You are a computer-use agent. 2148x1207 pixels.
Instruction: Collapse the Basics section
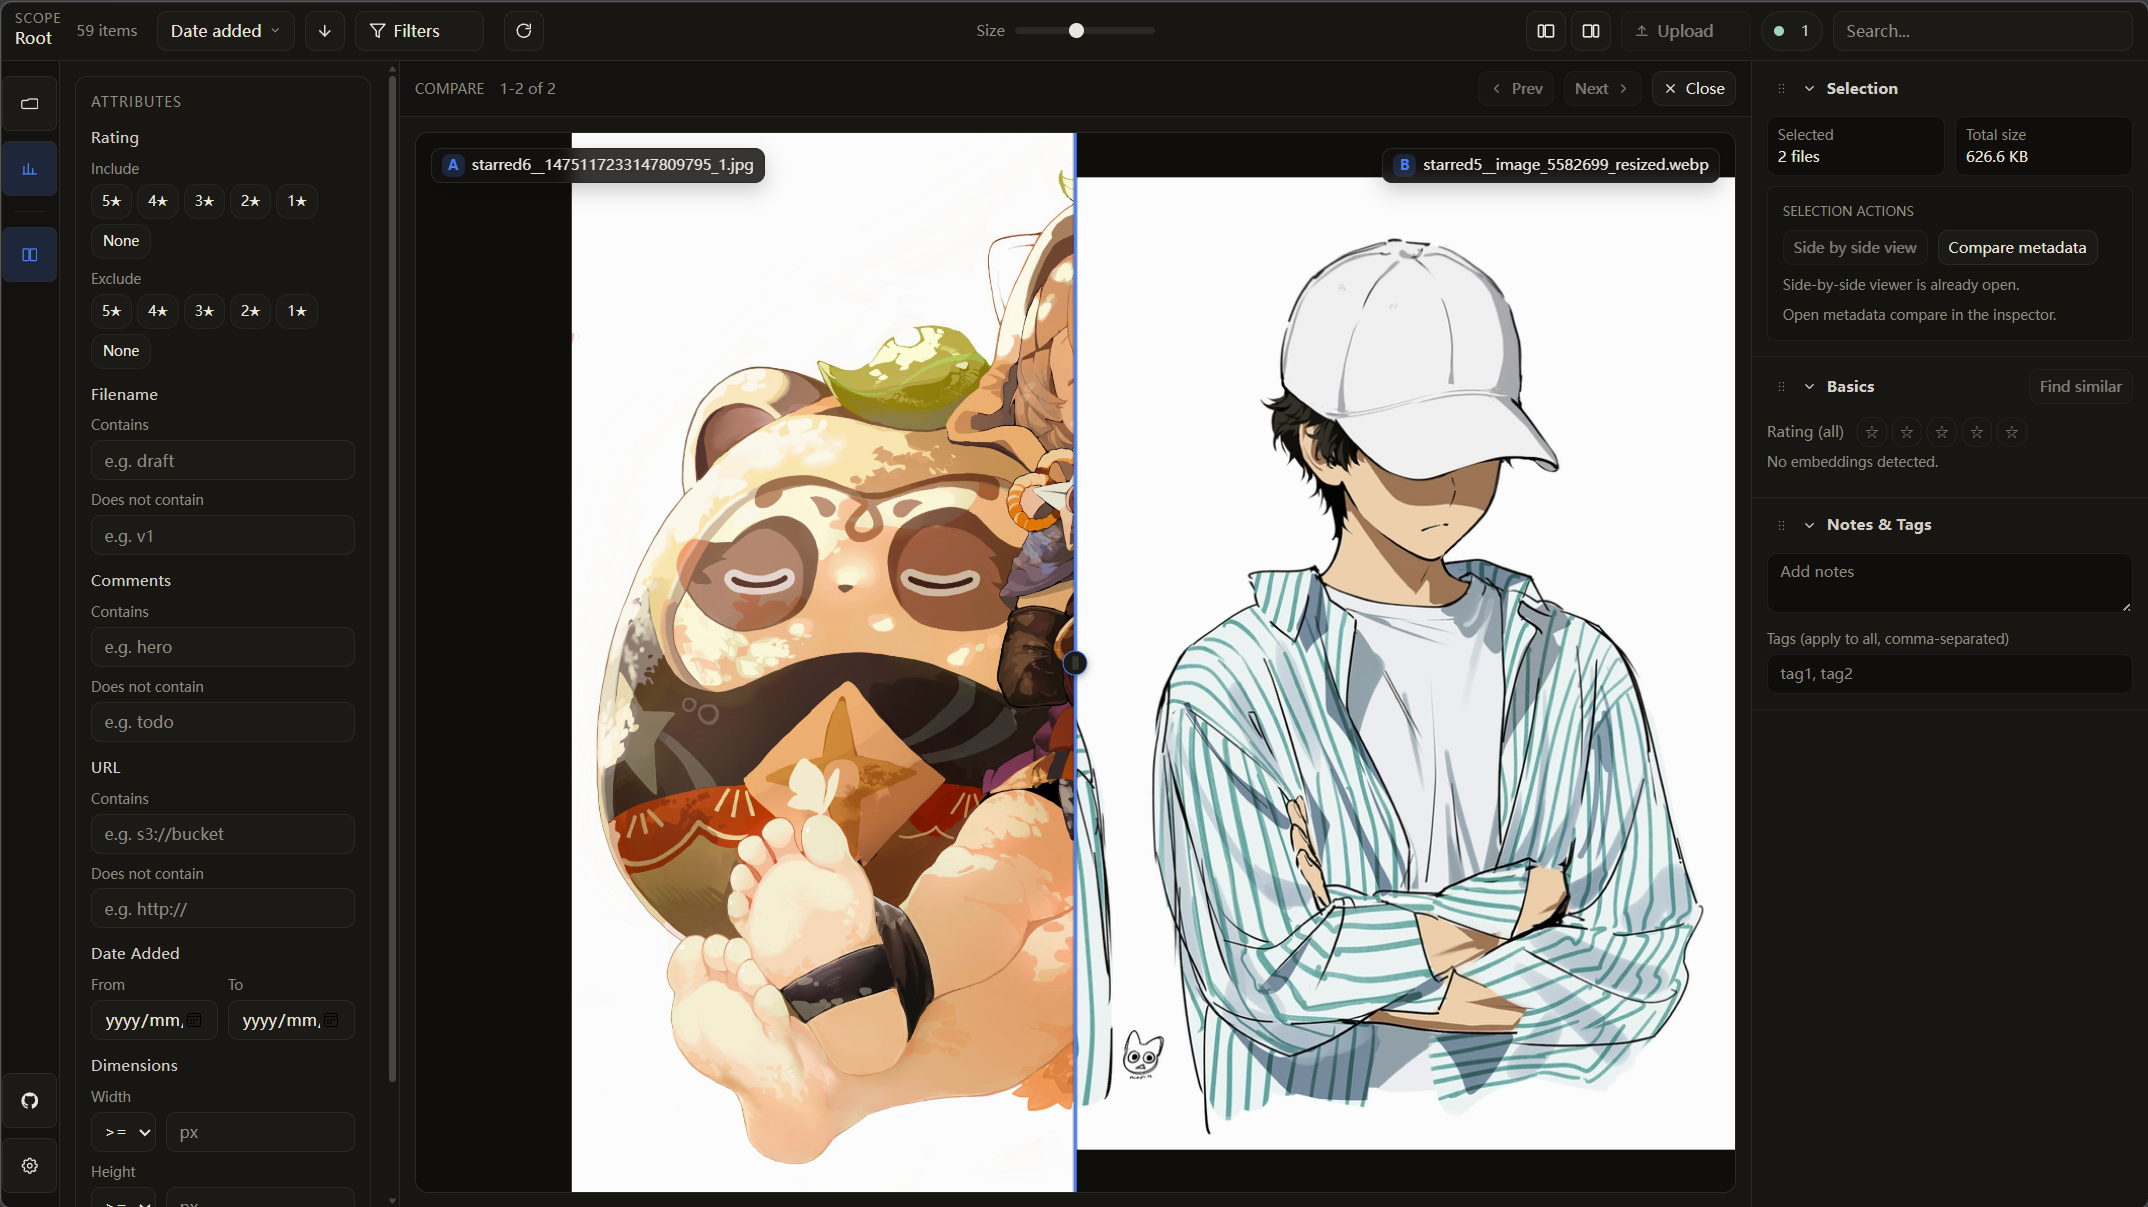[x=1809, y=387]
